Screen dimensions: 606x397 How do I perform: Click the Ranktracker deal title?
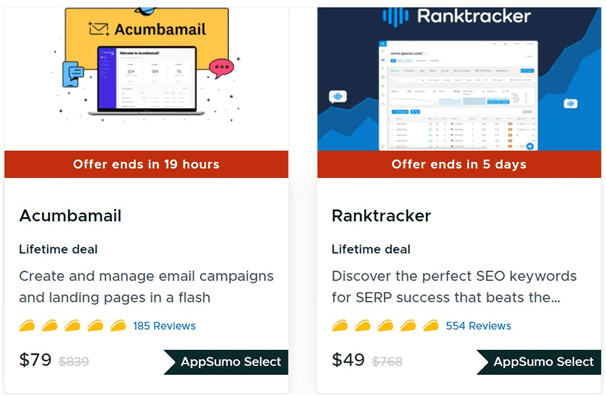coord(381,216)
